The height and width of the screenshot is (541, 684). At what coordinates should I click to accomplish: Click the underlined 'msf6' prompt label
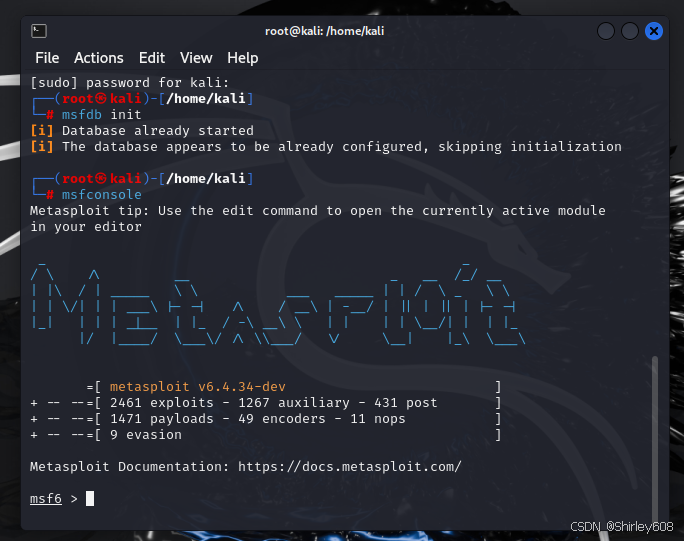pos(45,499)
